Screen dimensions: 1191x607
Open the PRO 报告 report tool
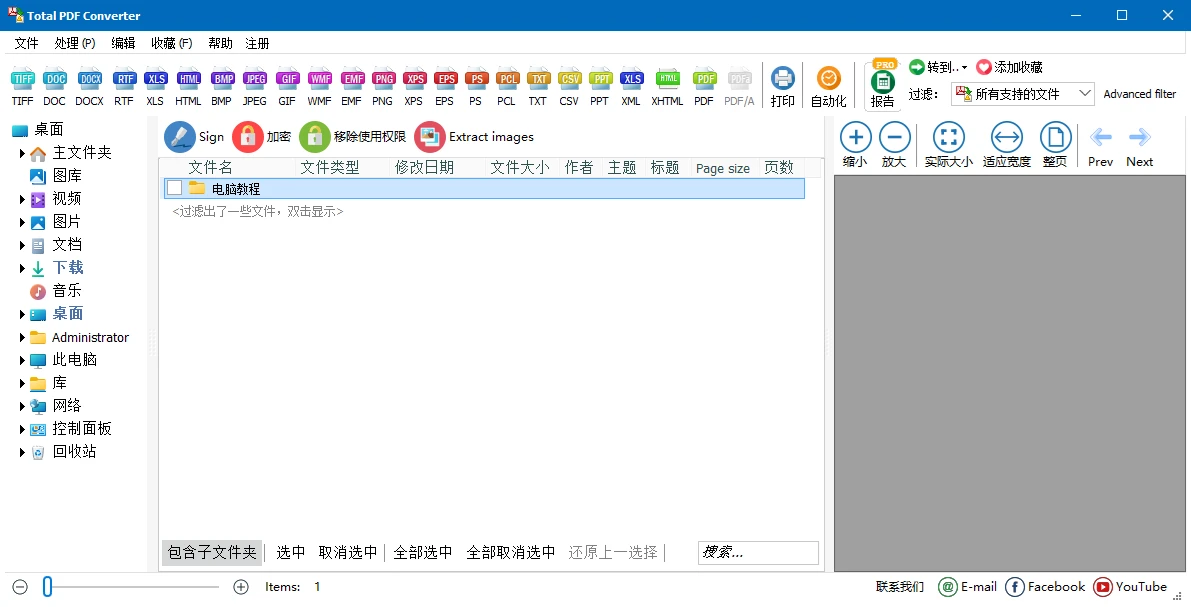pyautogui.click(x=883, y=84)
